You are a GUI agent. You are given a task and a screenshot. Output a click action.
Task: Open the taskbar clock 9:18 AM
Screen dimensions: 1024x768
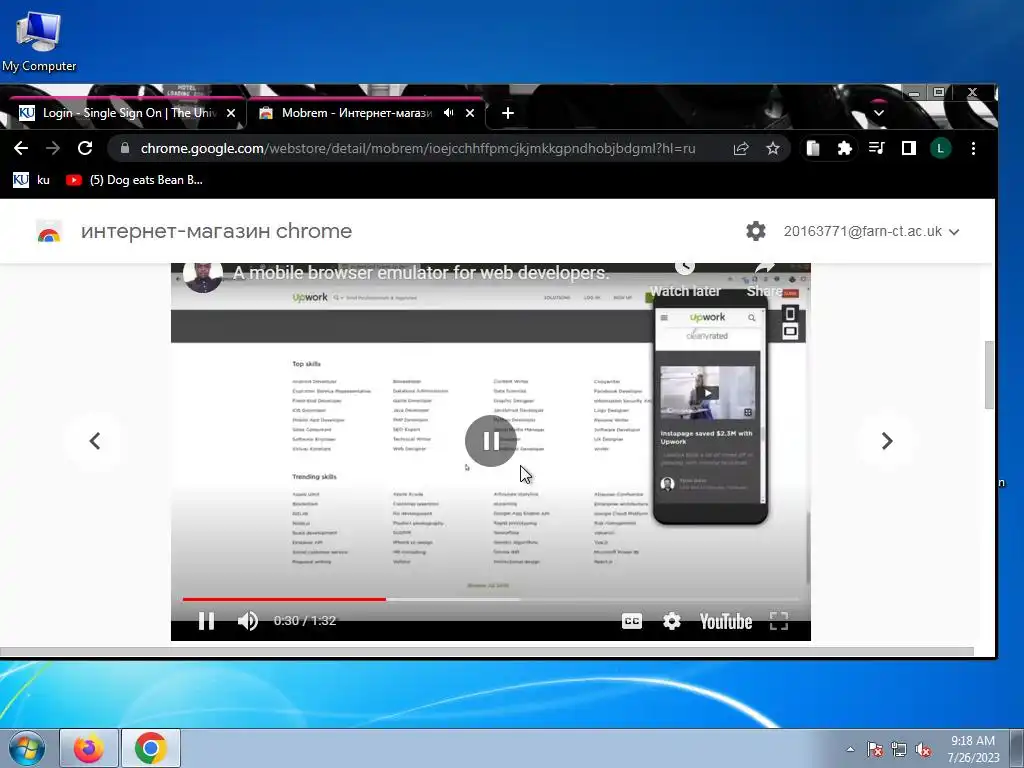(973, 749)
